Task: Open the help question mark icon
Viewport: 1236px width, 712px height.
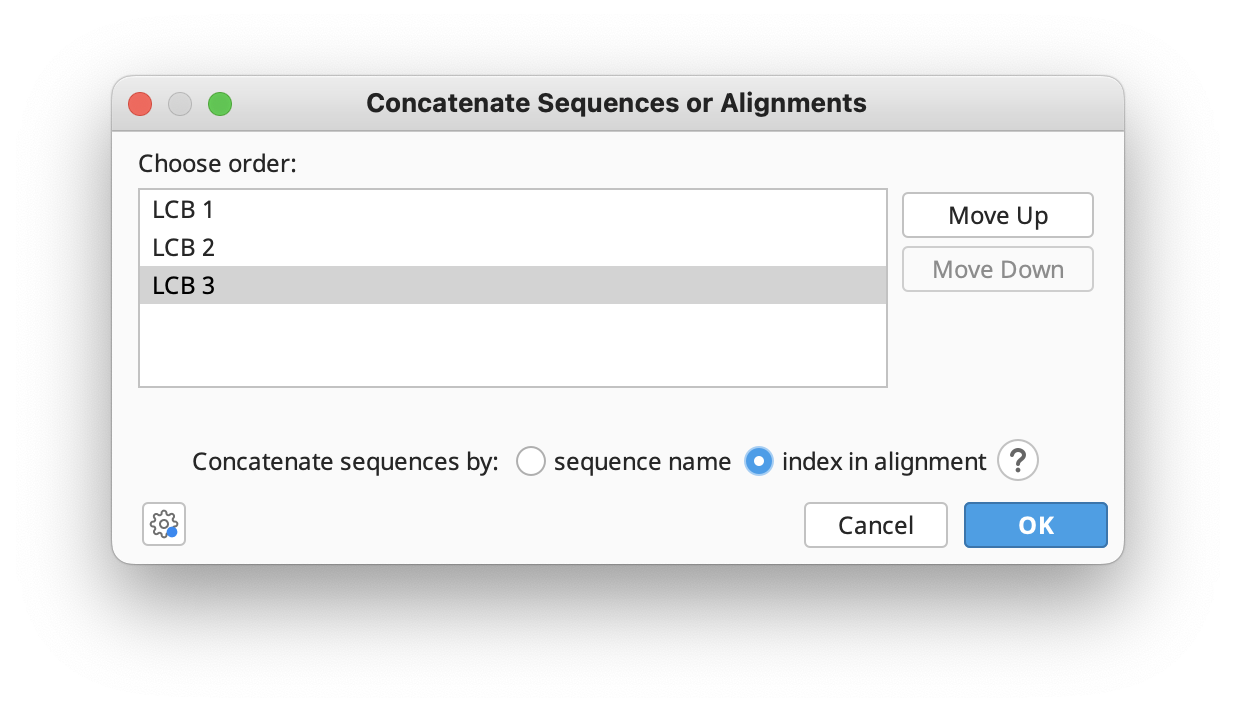Action: coord(1017,461)
